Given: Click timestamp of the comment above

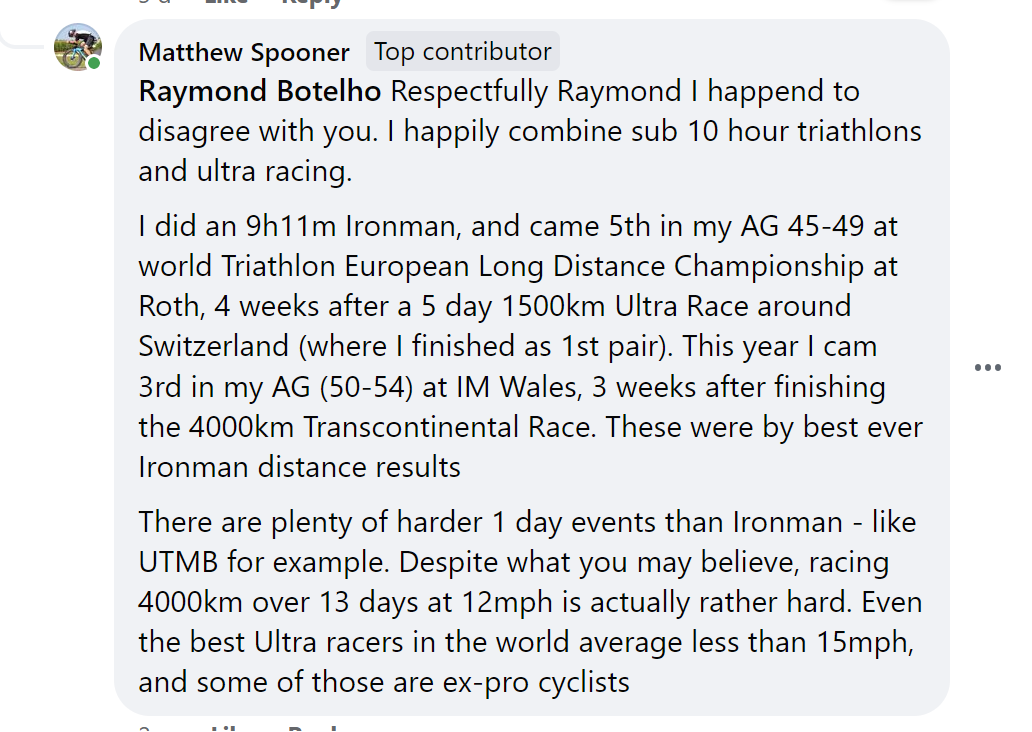Looking at the screenshot, I should click(x=155, y=2).
